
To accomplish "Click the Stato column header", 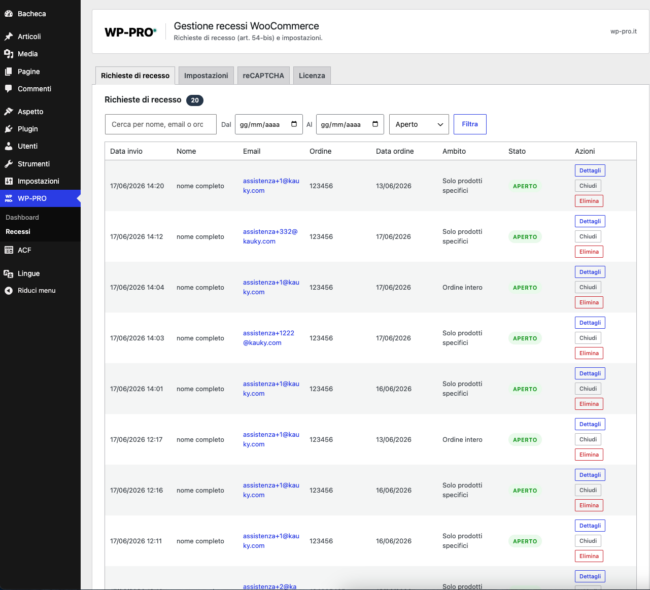I will point(517,151).
